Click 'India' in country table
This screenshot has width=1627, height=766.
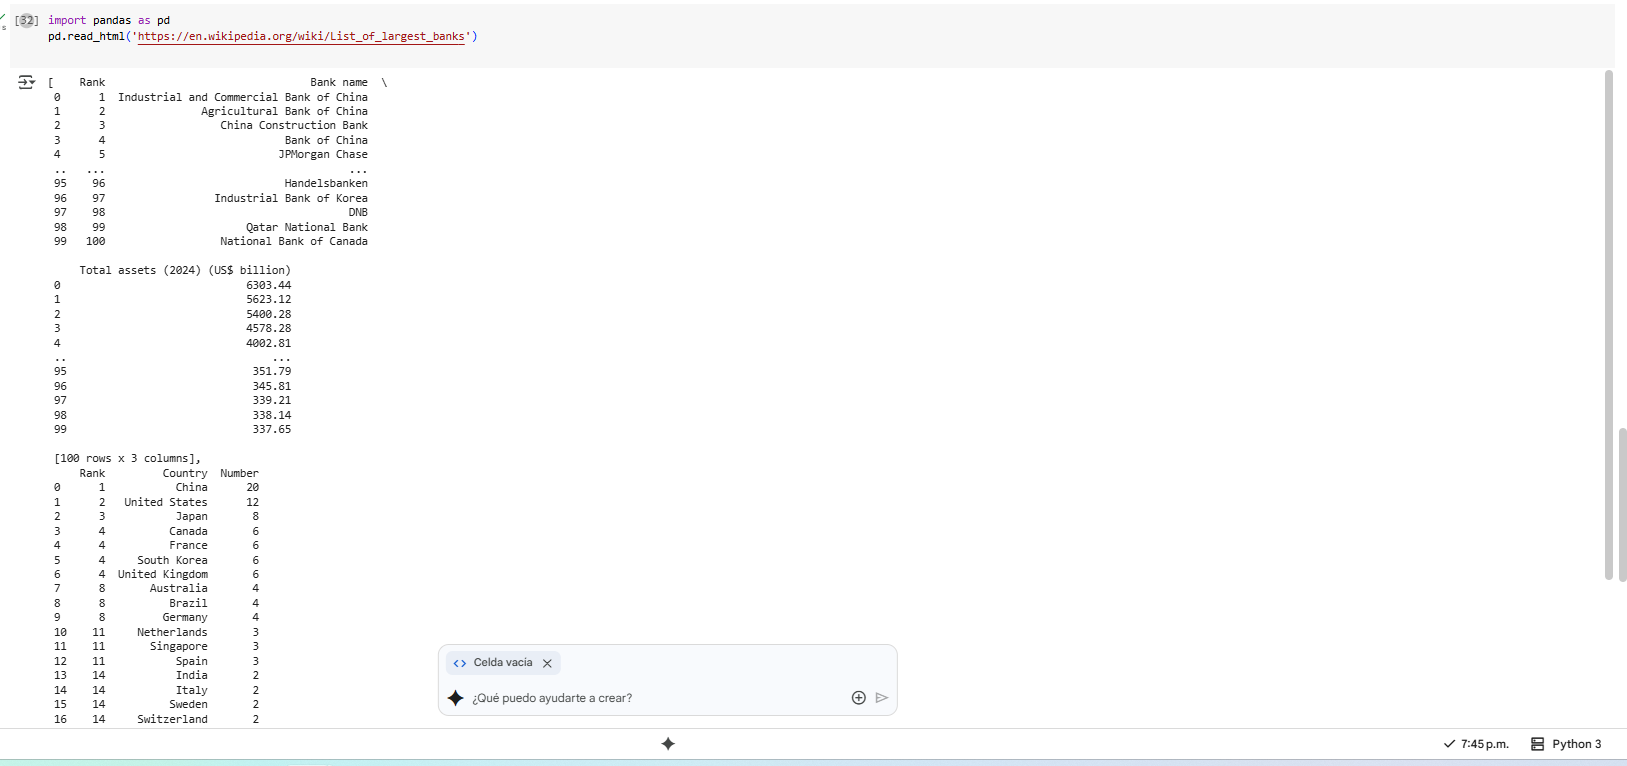point(192,675)
